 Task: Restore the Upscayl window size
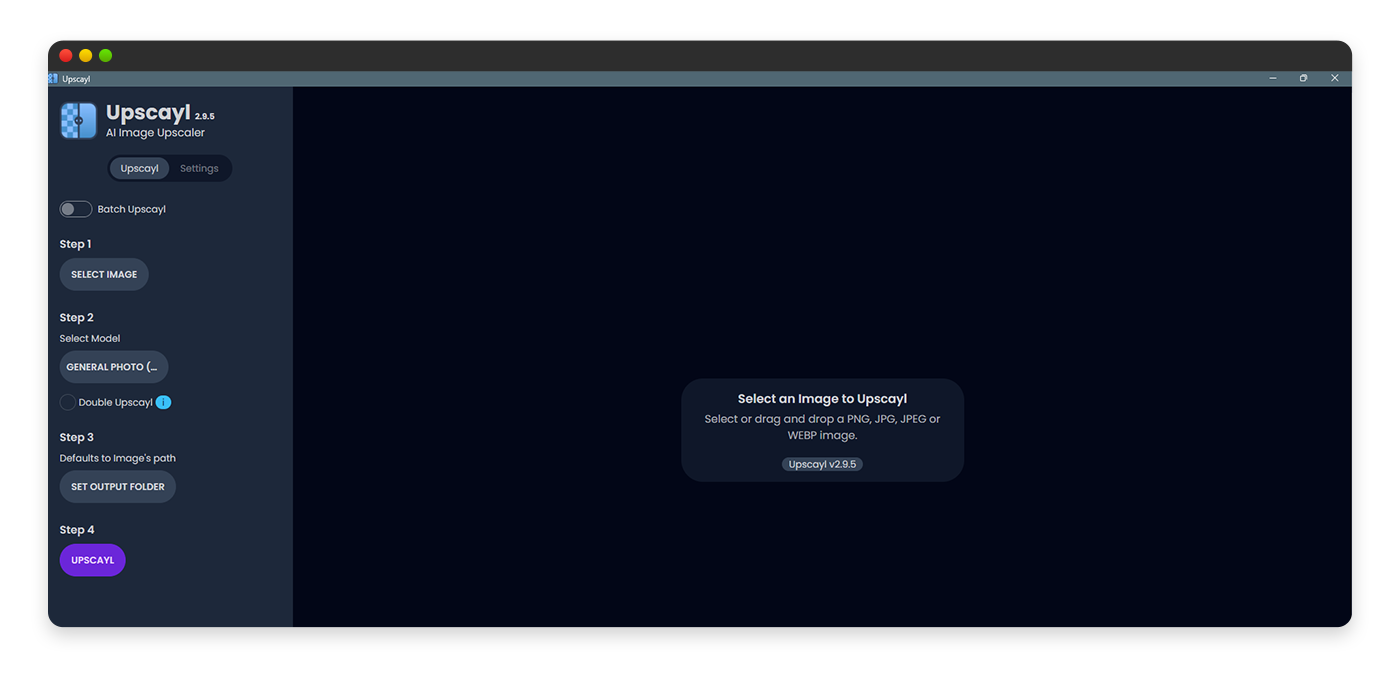point(1303,78)
